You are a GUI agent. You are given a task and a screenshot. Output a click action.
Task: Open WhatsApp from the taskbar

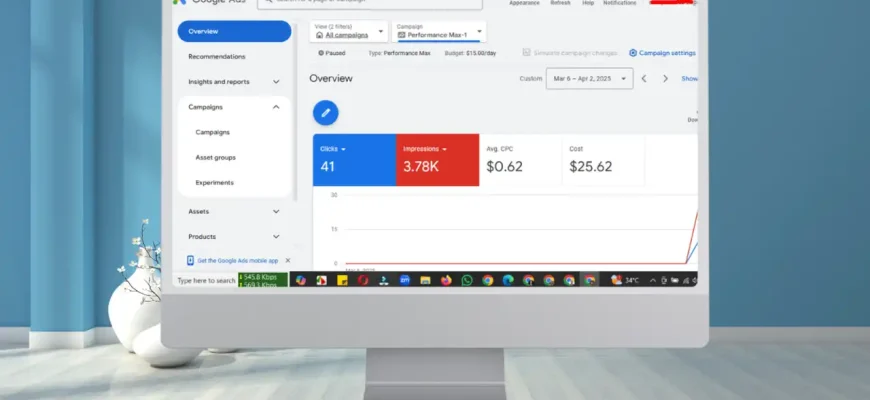click(467, 280)
